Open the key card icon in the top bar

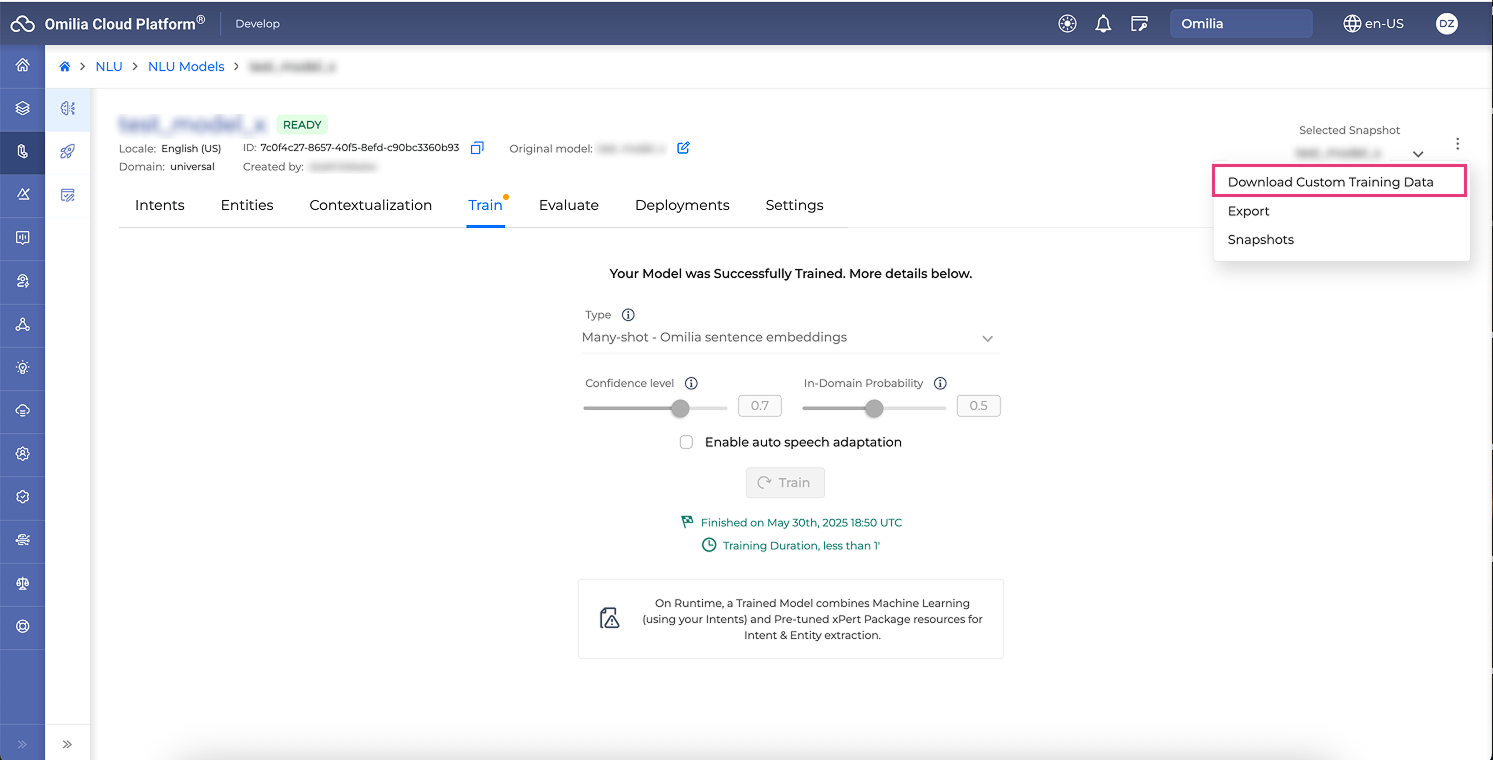coord(1139,24)
